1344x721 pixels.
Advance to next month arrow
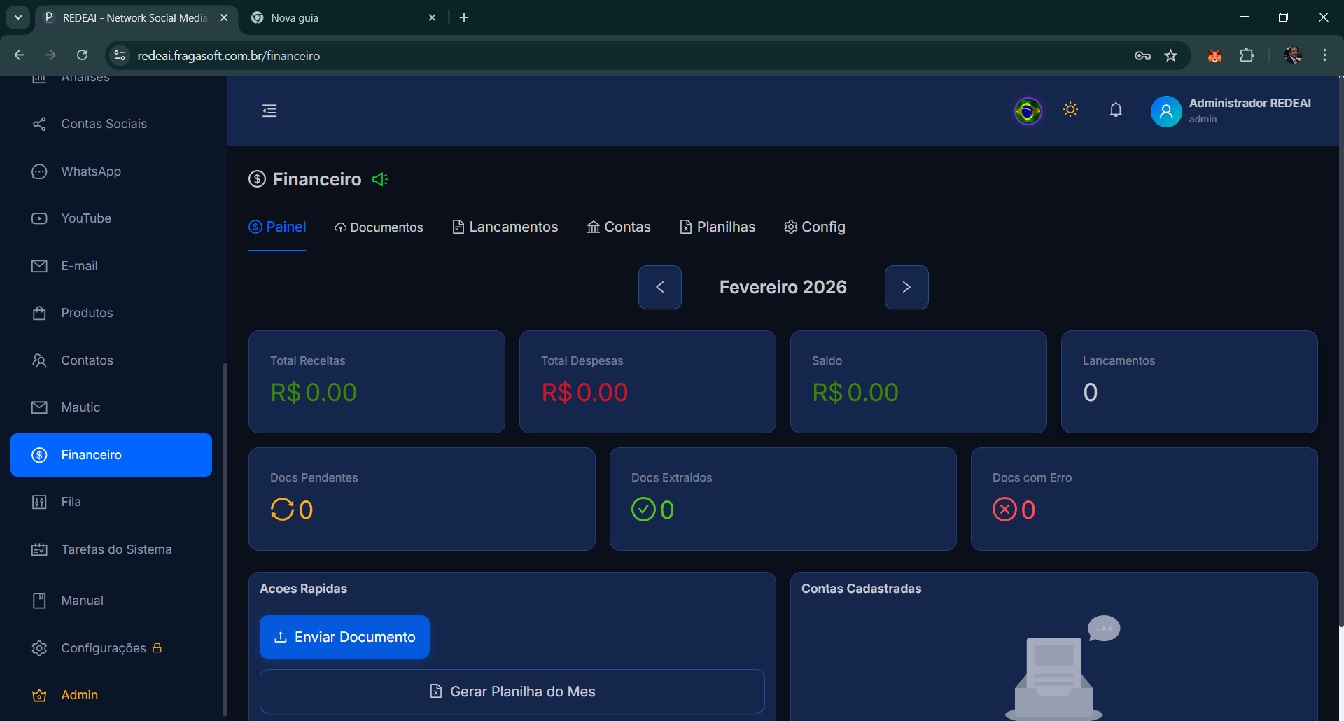pyautogui.click(x=906, y=287)
